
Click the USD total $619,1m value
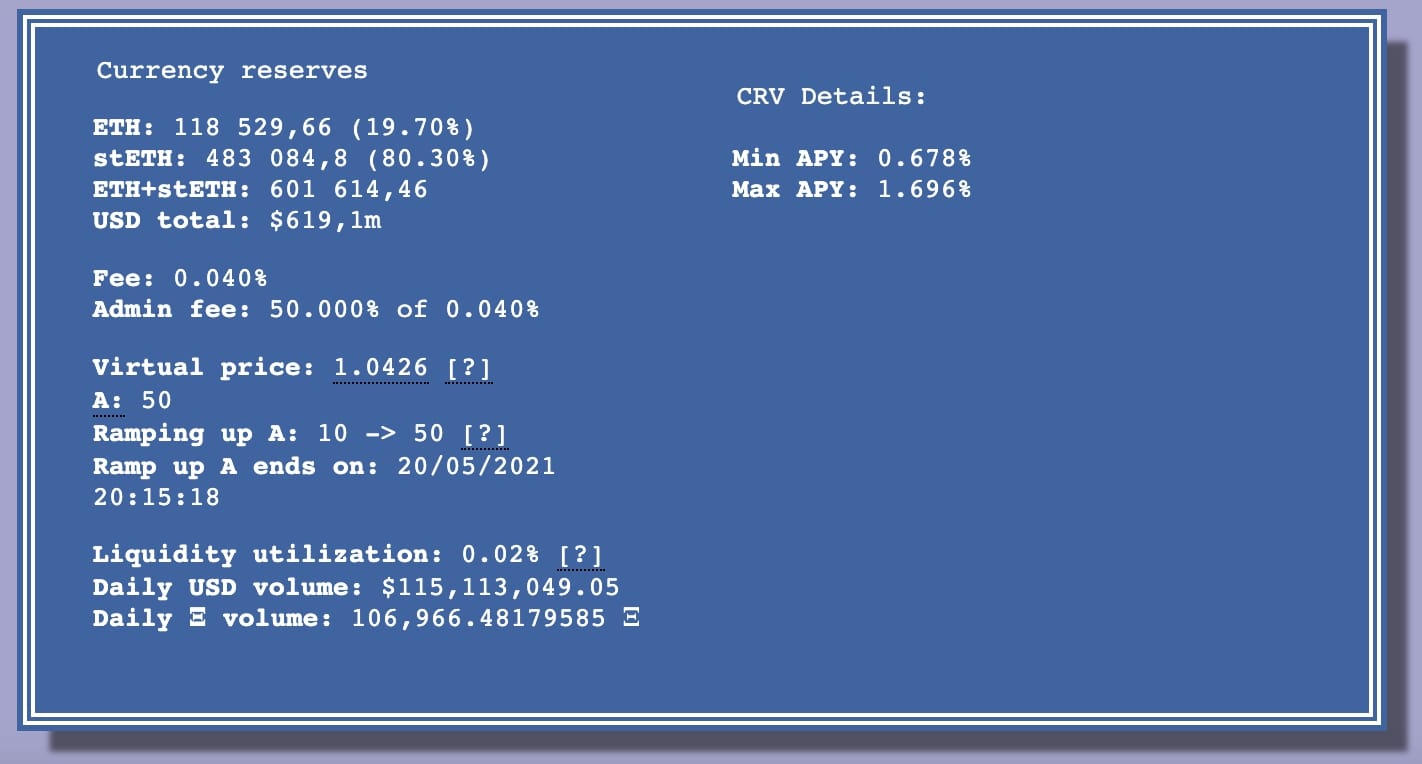tap(325, 221)
